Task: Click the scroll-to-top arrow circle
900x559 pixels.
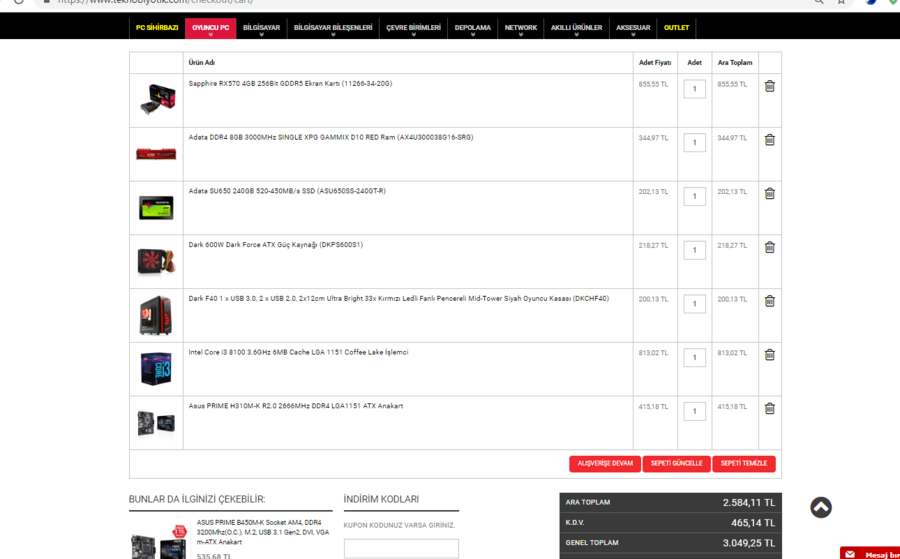Action: point(821,507)
